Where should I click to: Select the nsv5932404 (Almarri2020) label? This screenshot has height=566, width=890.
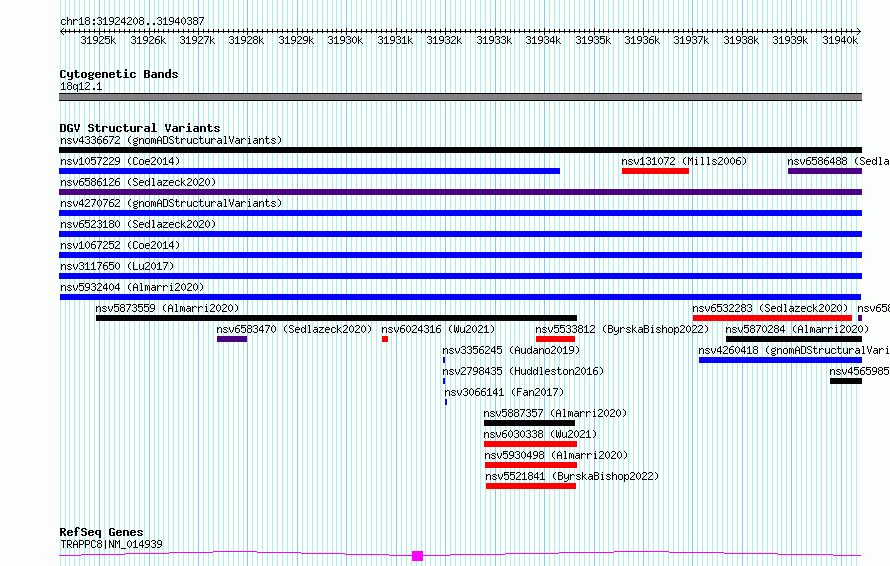(132, 287)
